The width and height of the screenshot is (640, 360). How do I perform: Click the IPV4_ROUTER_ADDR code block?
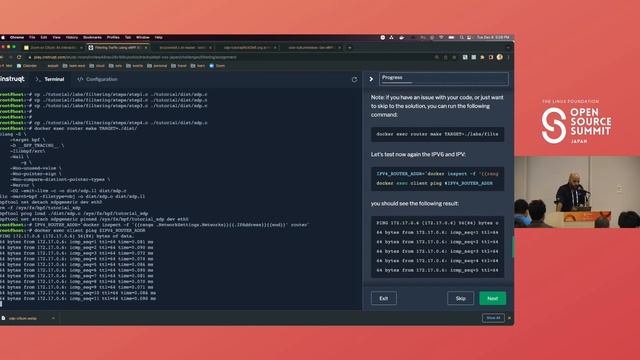(437, 179)
